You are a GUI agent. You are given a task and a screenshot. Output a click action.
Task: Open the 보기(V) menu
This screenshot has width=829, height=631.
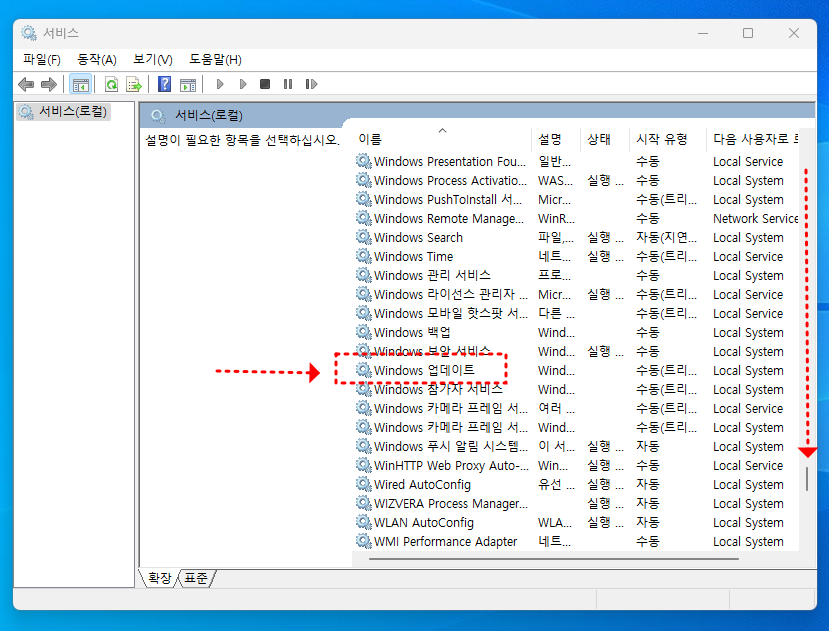point(153,59)
